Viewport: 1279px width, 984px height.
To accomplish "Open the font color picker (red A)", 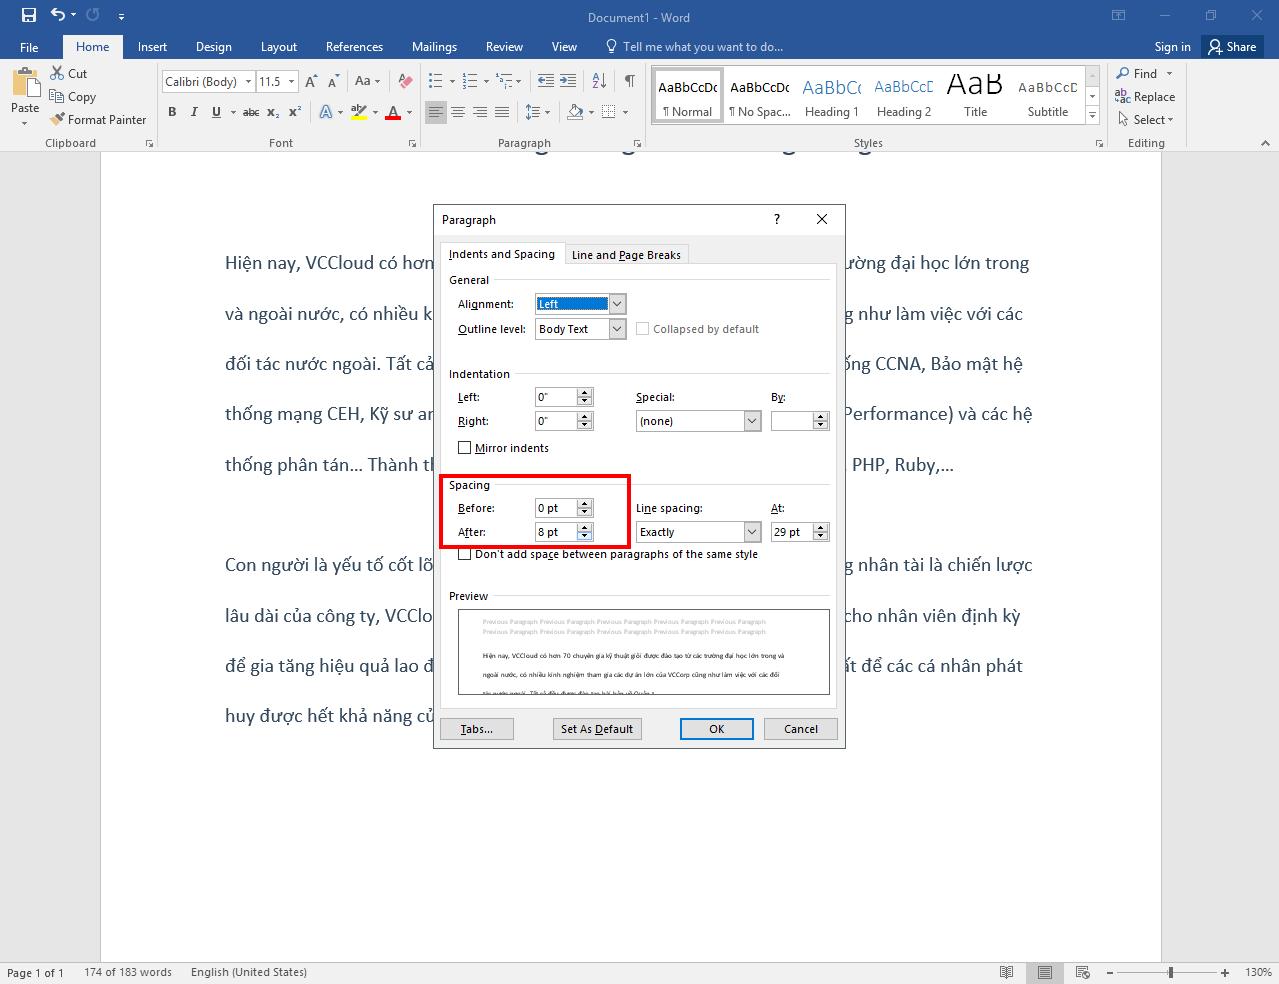I will (393, 112).
